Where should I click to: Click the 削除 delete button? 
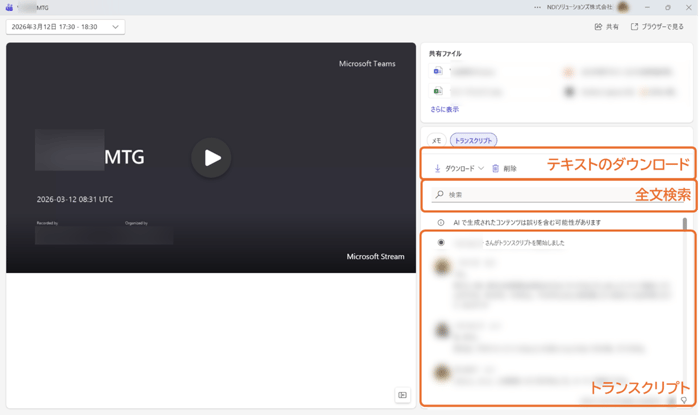pyautogui.click(x=504, y=168)
